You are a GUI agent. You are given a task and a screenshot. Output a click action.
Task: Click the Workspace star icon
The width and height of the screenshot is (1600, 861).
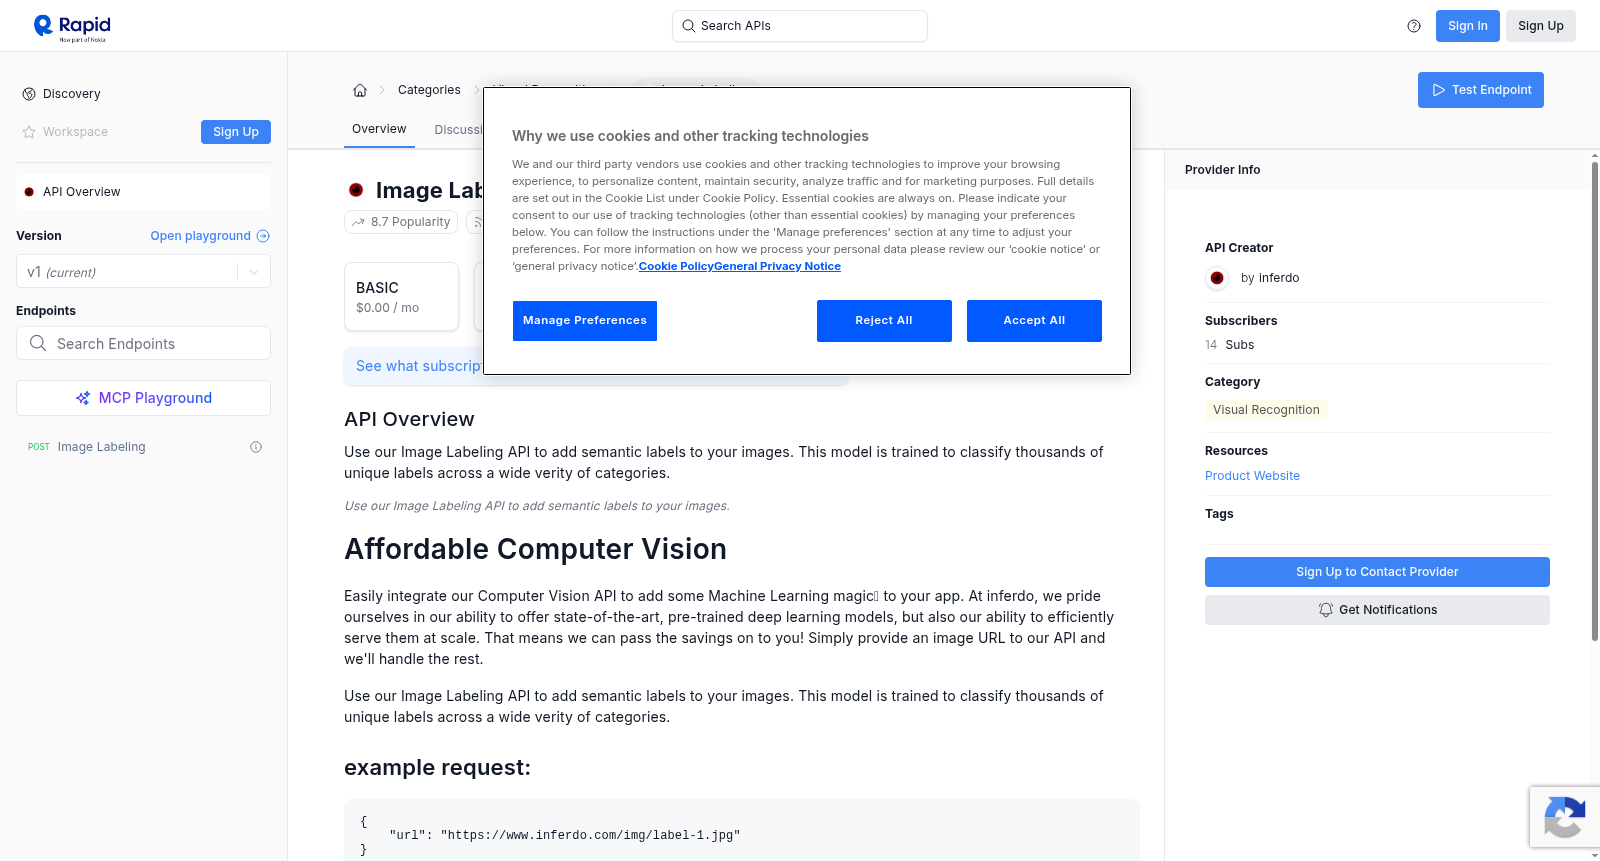click(29, 132)
